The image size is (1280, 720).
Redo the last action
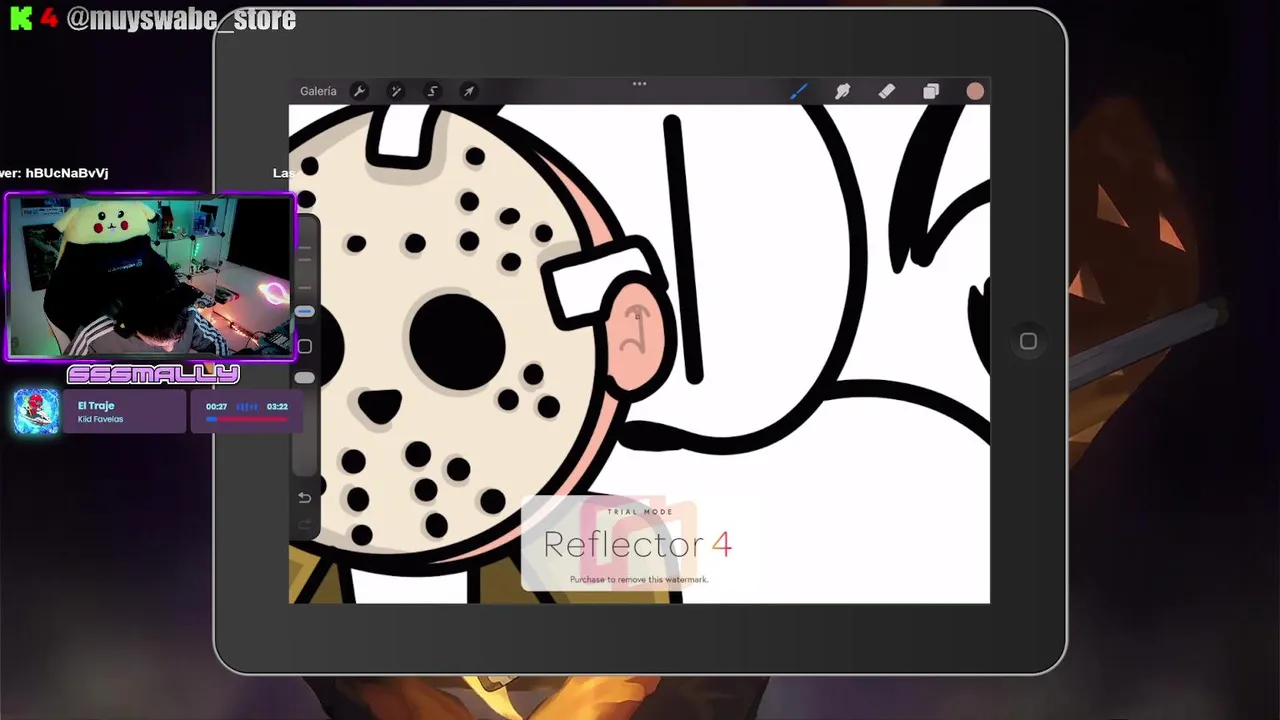pyautogui.click(x=305, y=525)
